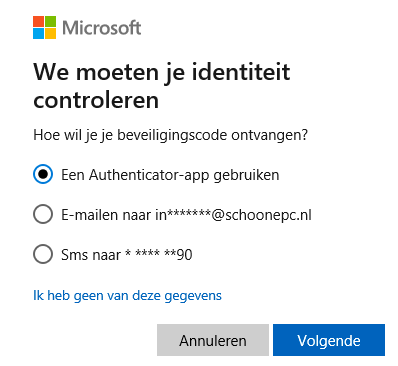Click the 'Hoe wil je je beveiligingscode ontvangen?' text
The image size is (398, 366).
[x=171, y=135]
